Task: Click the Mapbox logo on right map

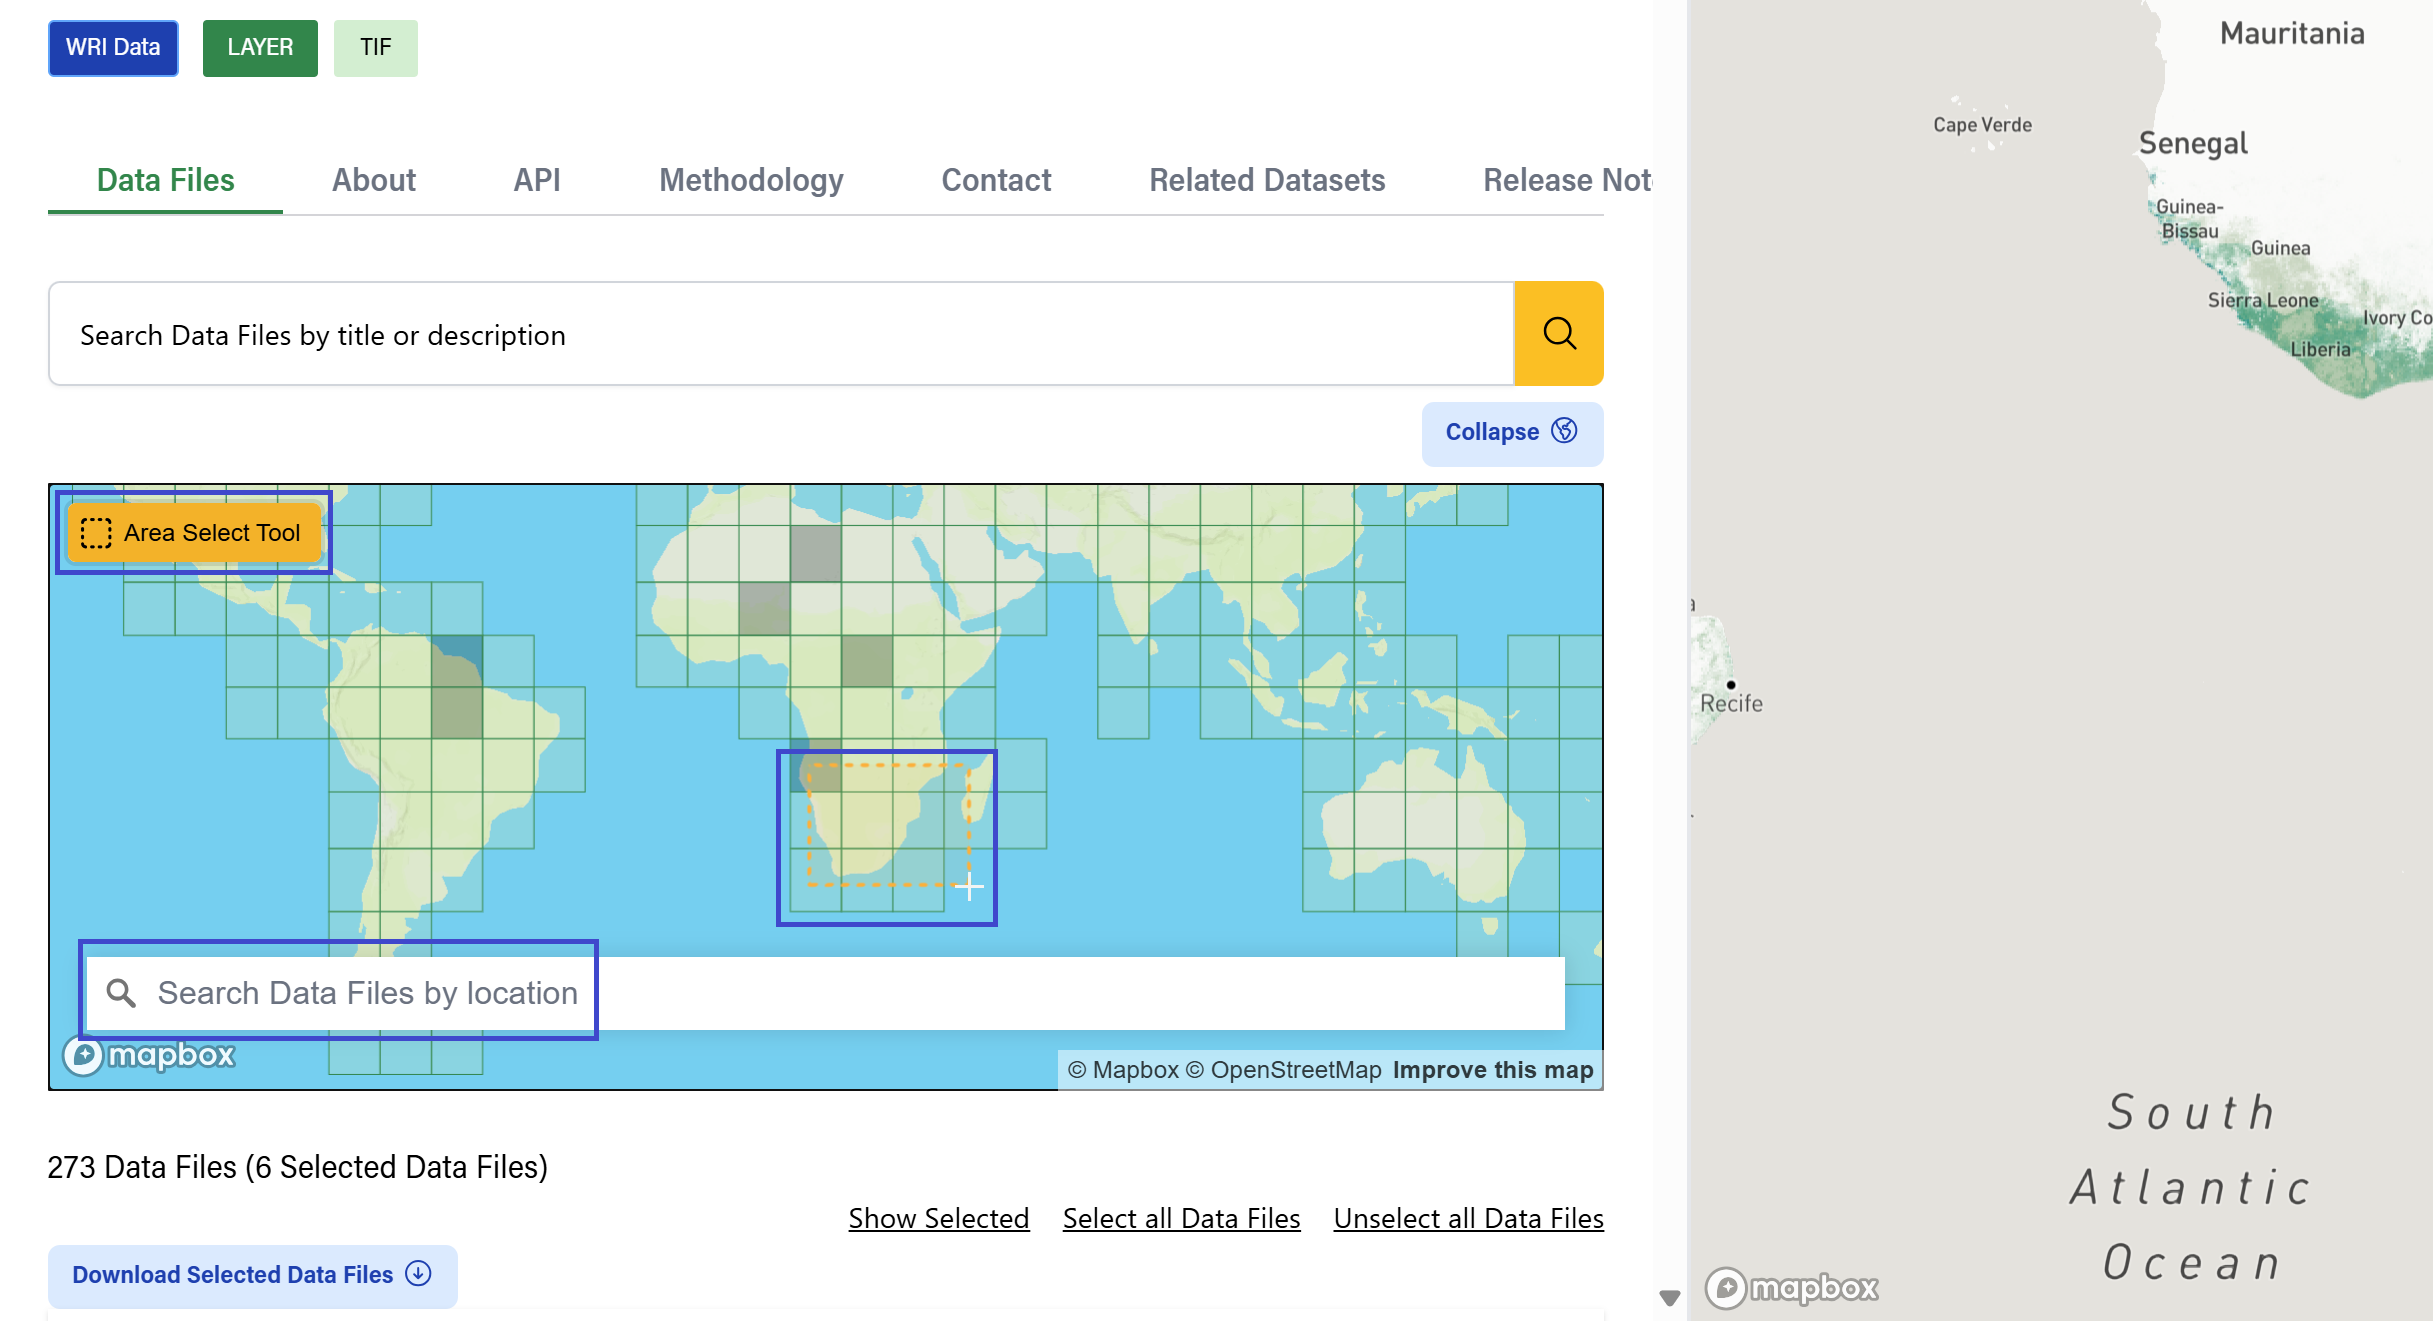Action: [1791, 1287]
